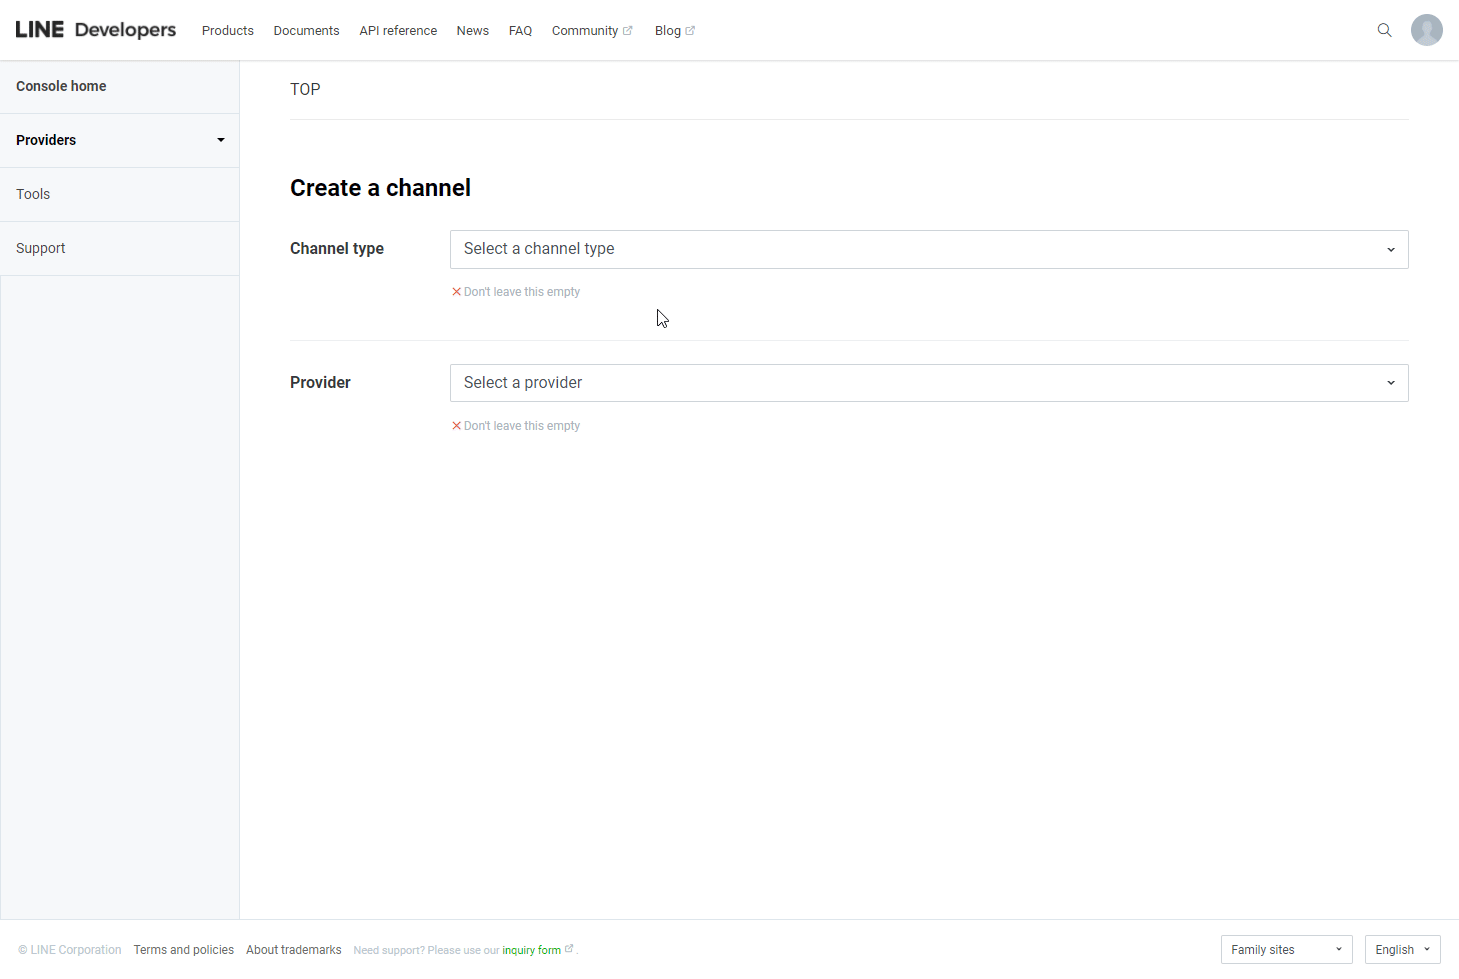Open Tools in the sidebar
Screen dimensions: 1459x979
coord(120,194)
